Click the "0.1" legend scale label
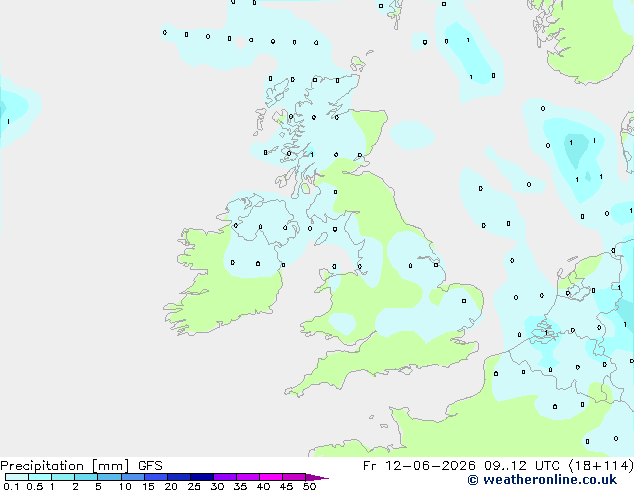The image size is (634, 490). [x=11, y=486]
